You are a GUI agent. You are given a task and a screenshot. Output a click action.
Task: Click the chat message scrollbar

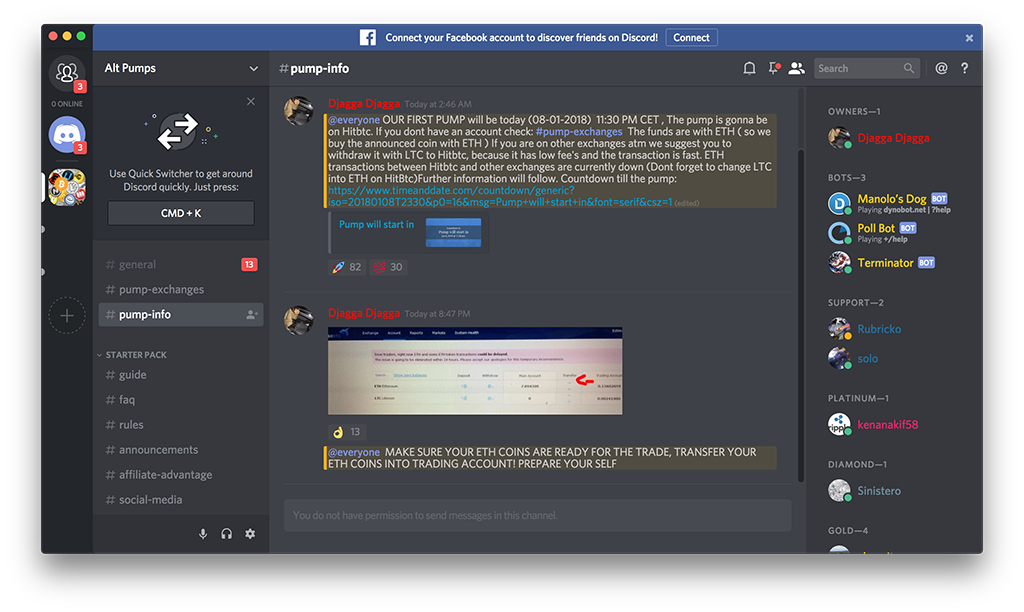(x=801, y=316)
